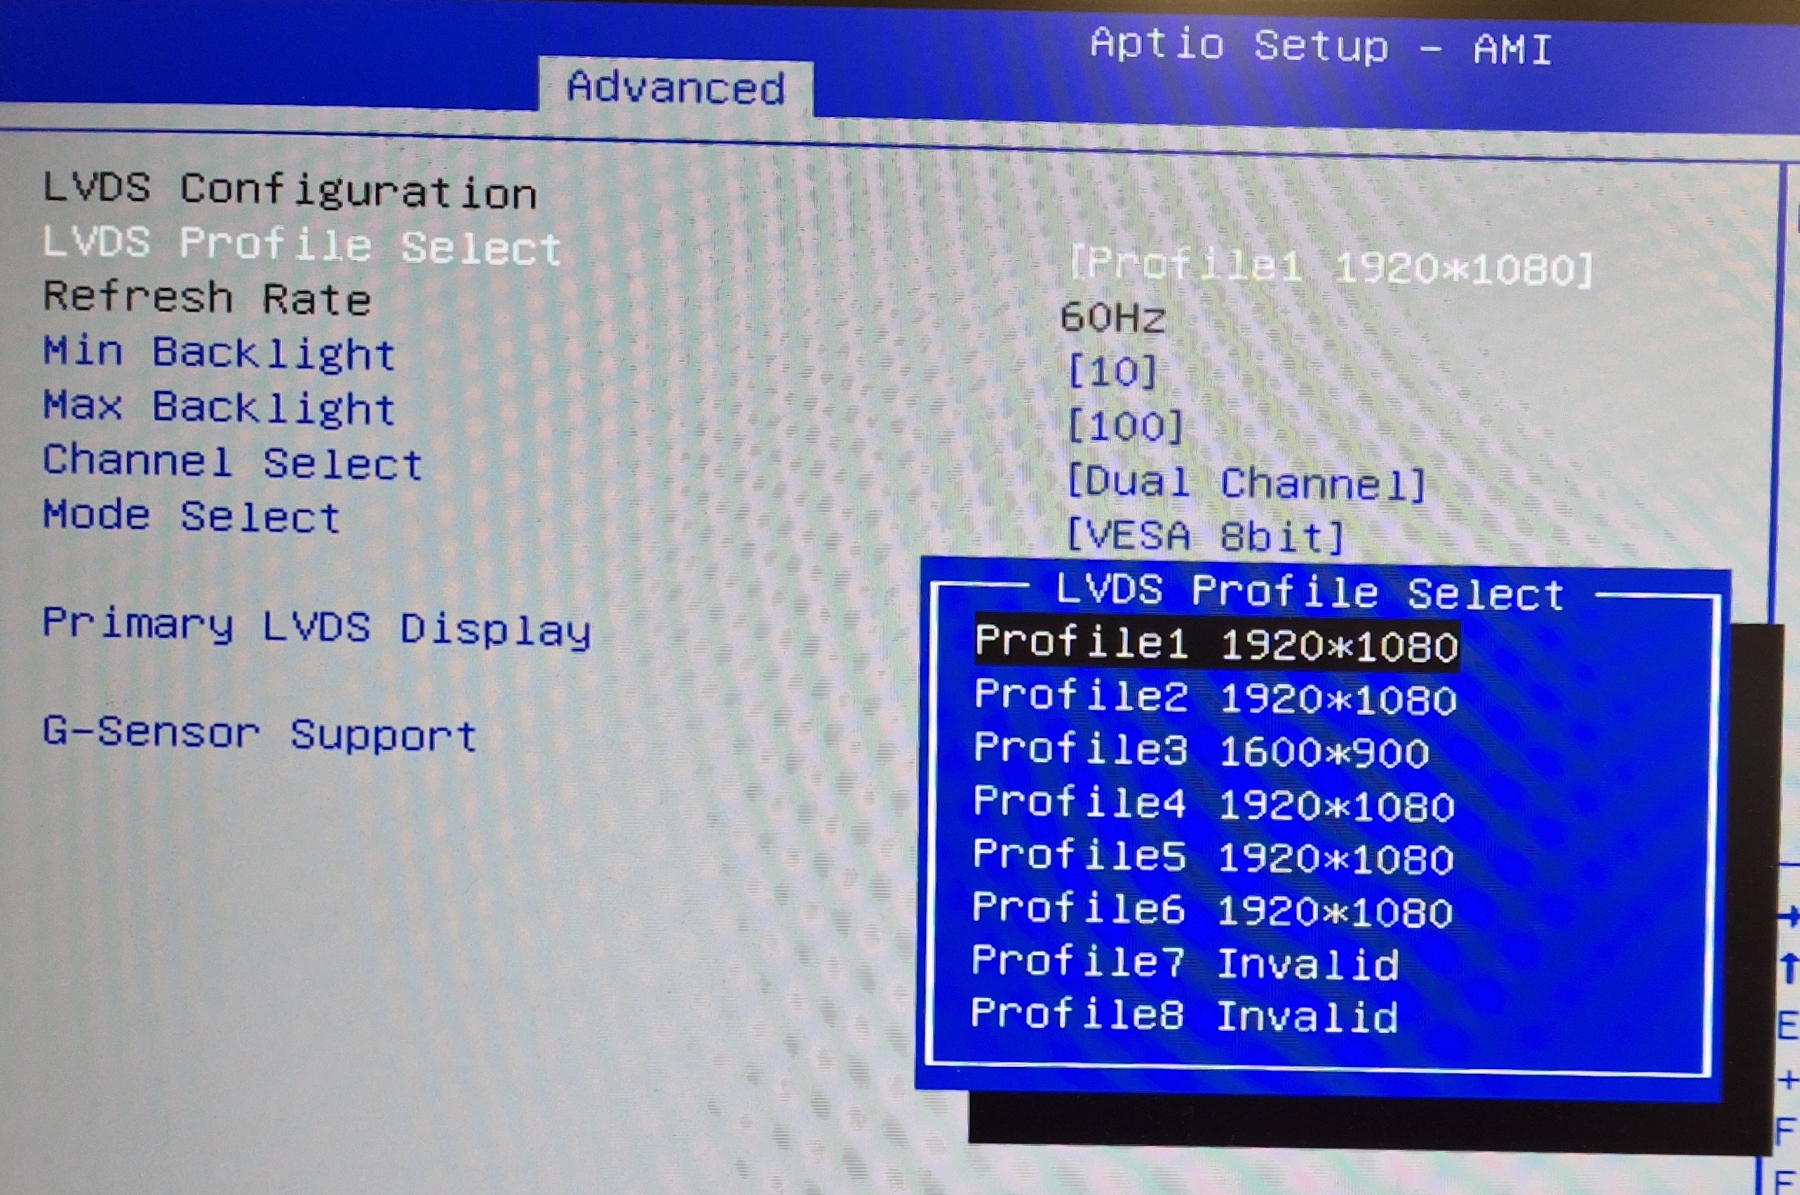The width and height of the screenshot is (1800, 1195).
Task: Select the Mode Select setting label
Action: click(x=192, y=516)
